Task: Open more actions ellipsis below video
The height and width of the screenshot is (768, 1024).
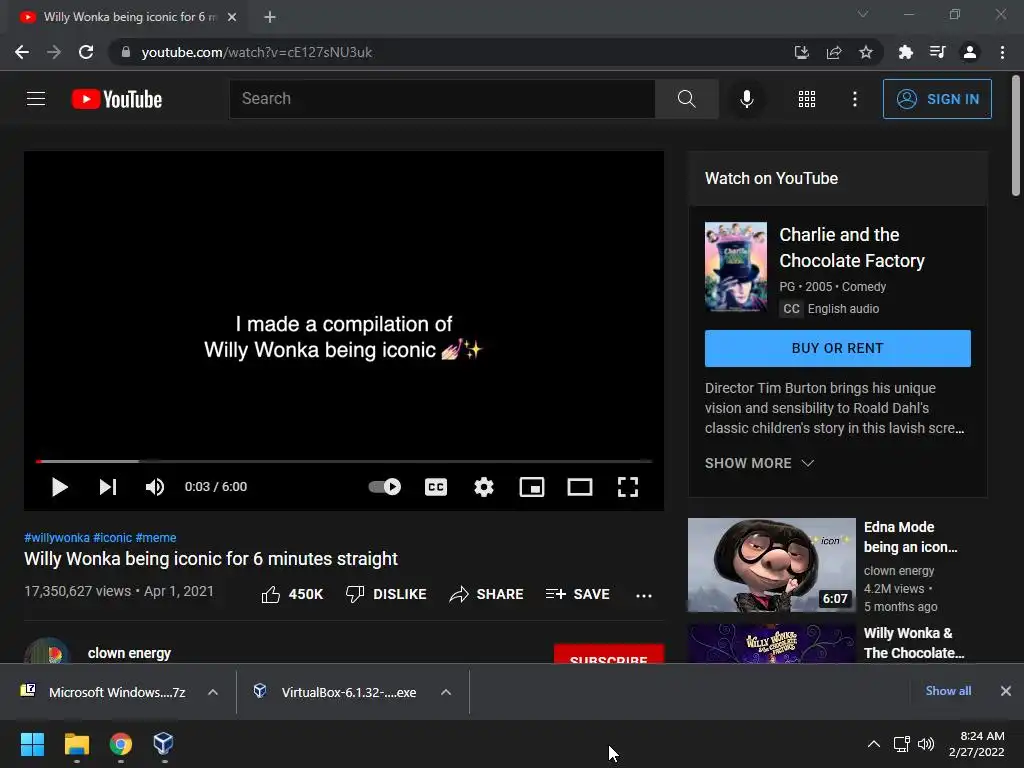Action: click(644, 595)
